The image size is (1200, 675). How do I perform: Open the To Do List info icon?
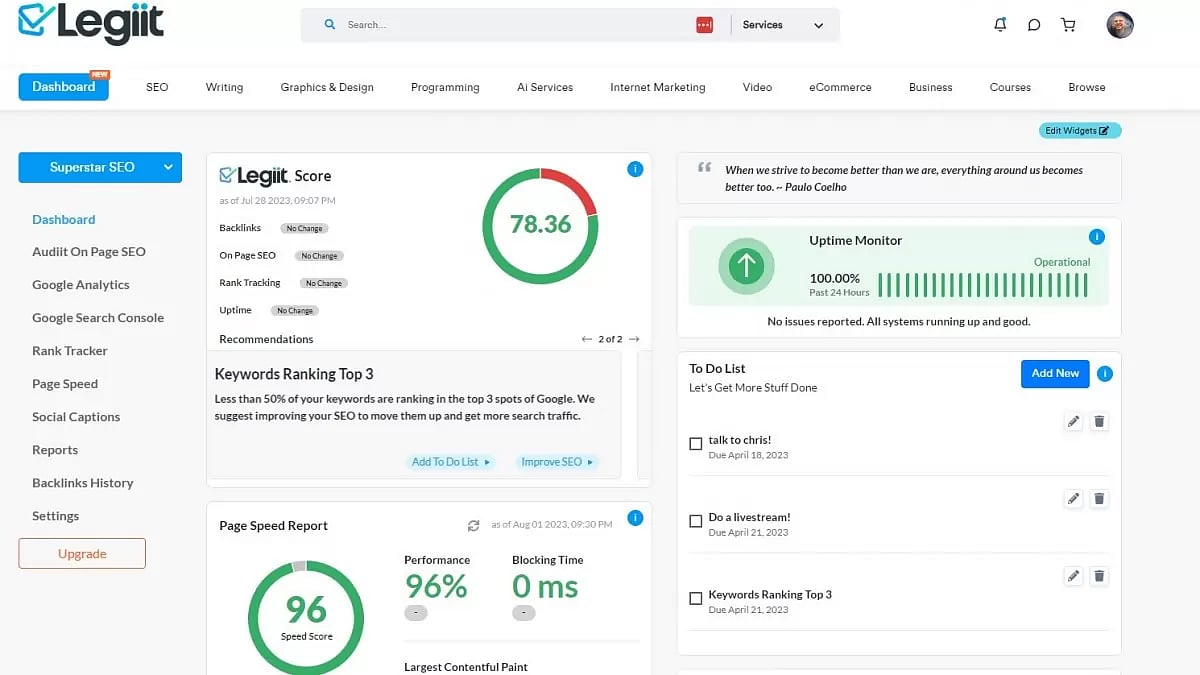coord(1105,373)
